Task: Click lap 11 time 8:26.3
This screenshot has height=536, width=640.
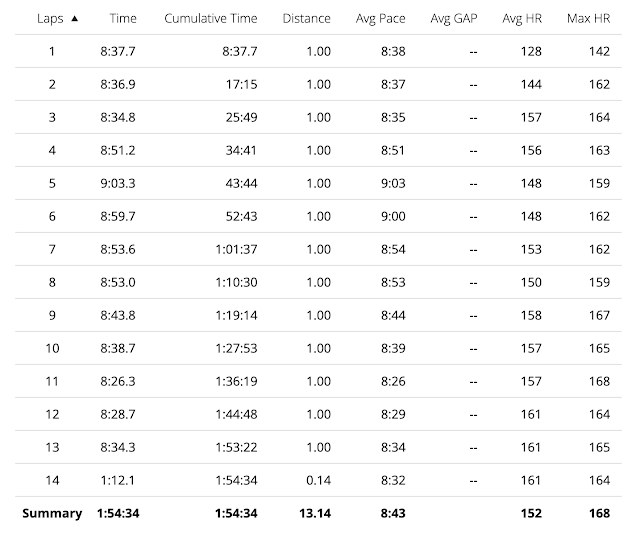Action: pos(116,381)
